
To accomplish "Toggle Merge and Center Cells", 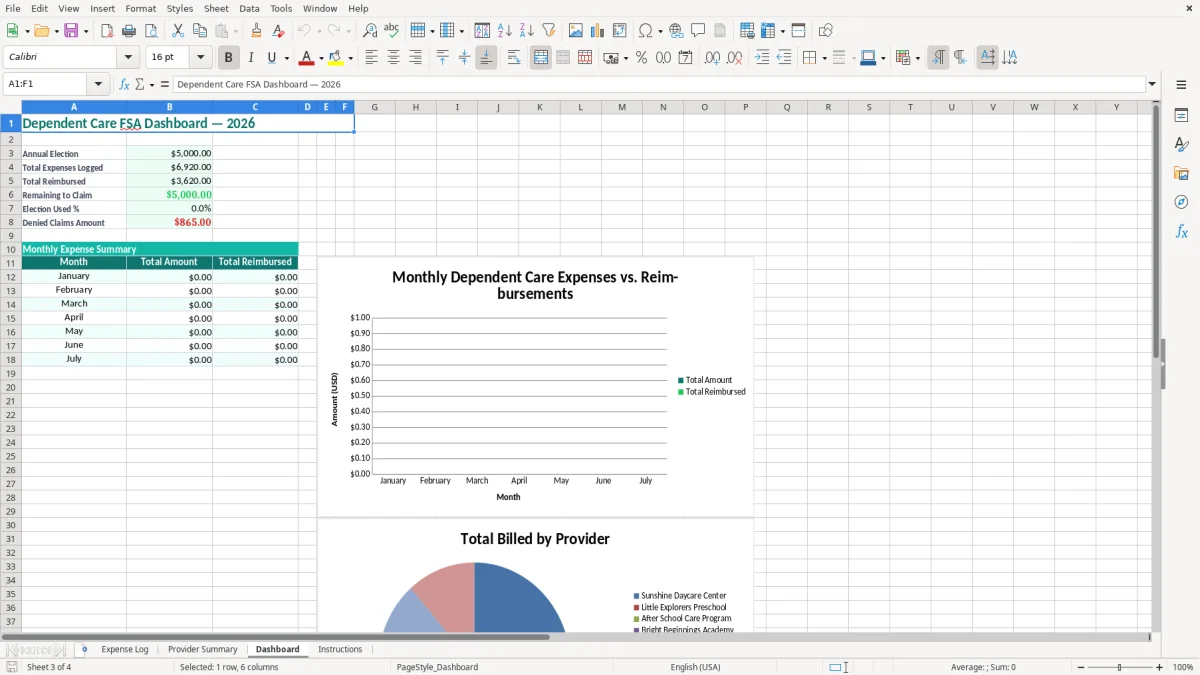I will tap(541, 58).
